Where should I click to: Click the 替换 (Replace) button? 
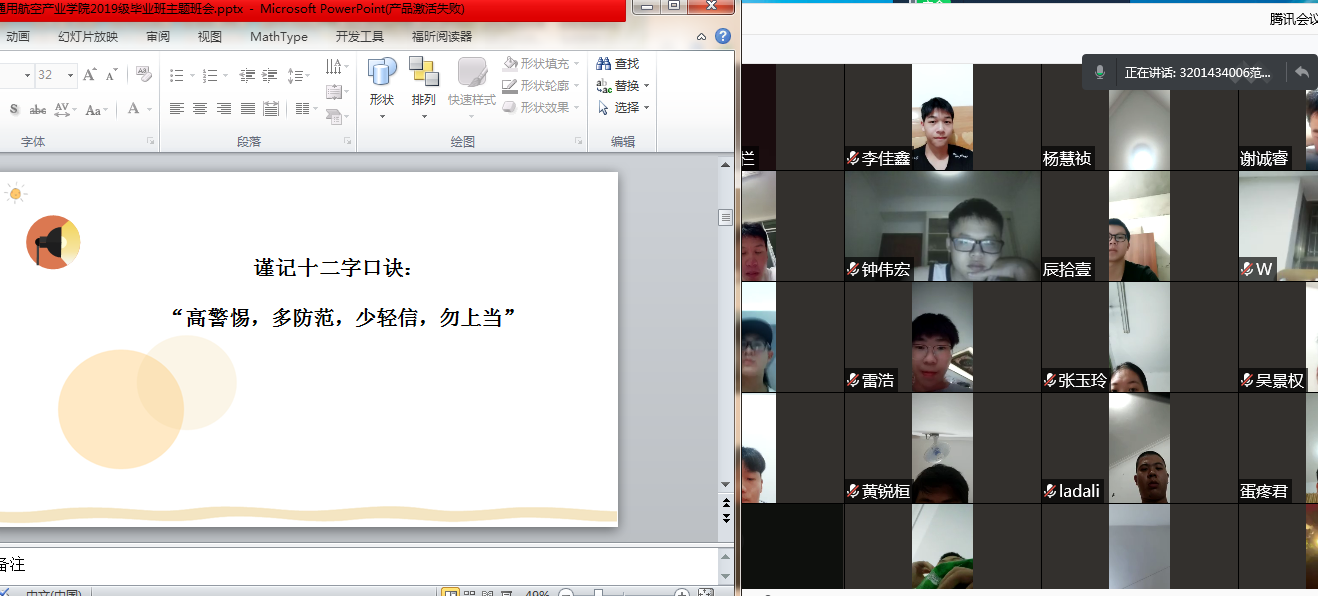(623, 86)
